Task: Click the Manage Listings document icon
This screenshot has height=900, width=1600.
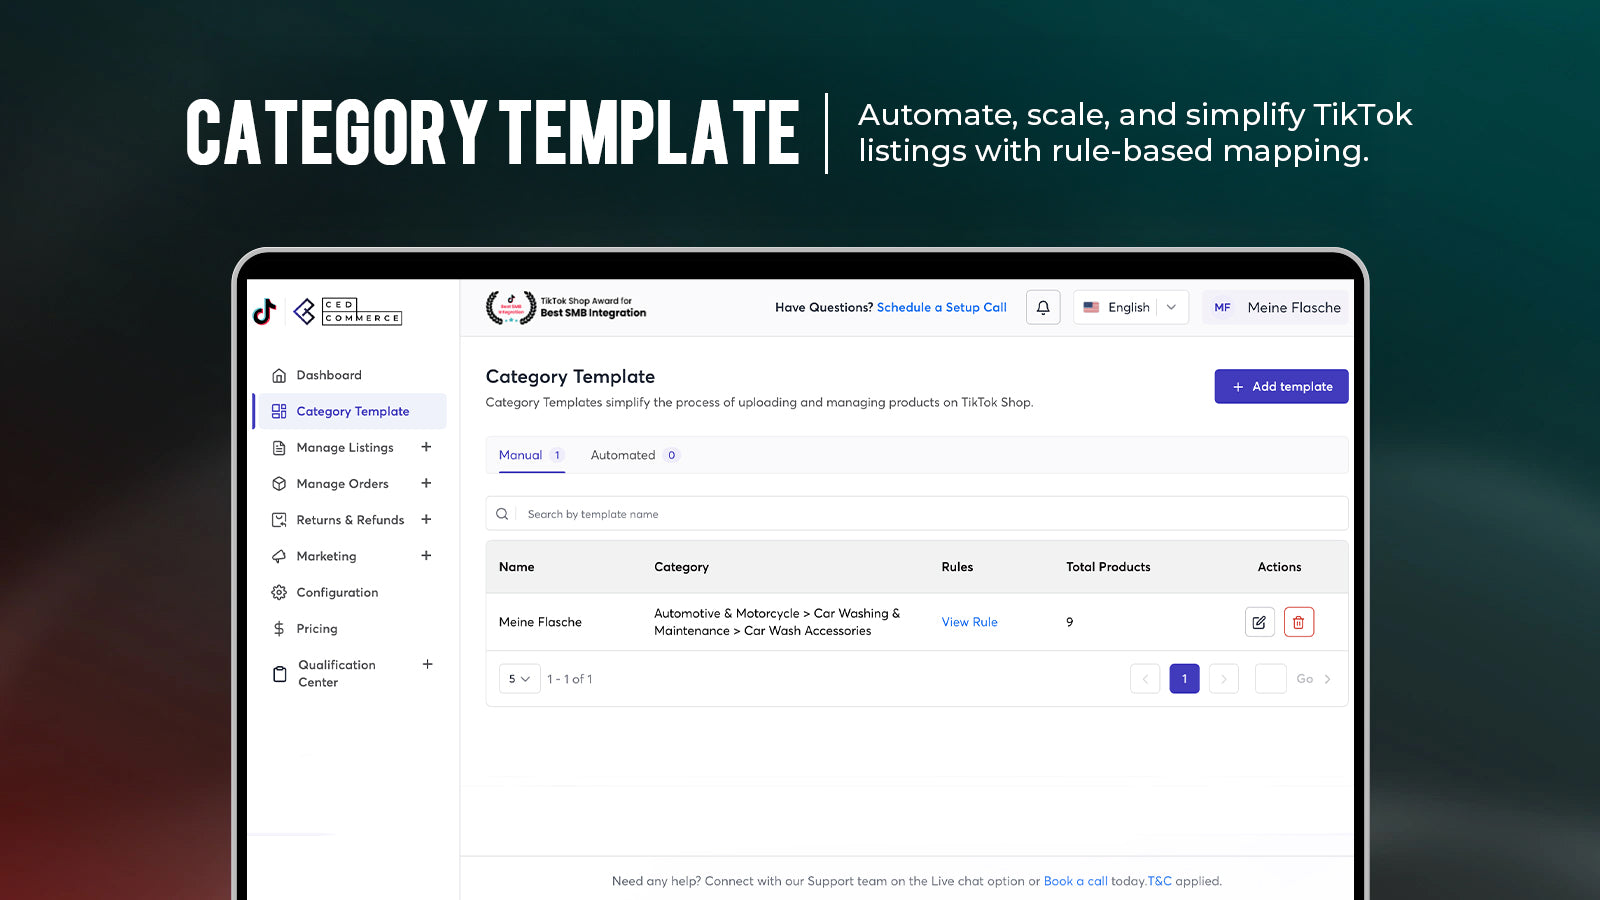Action: click(279, 448)
